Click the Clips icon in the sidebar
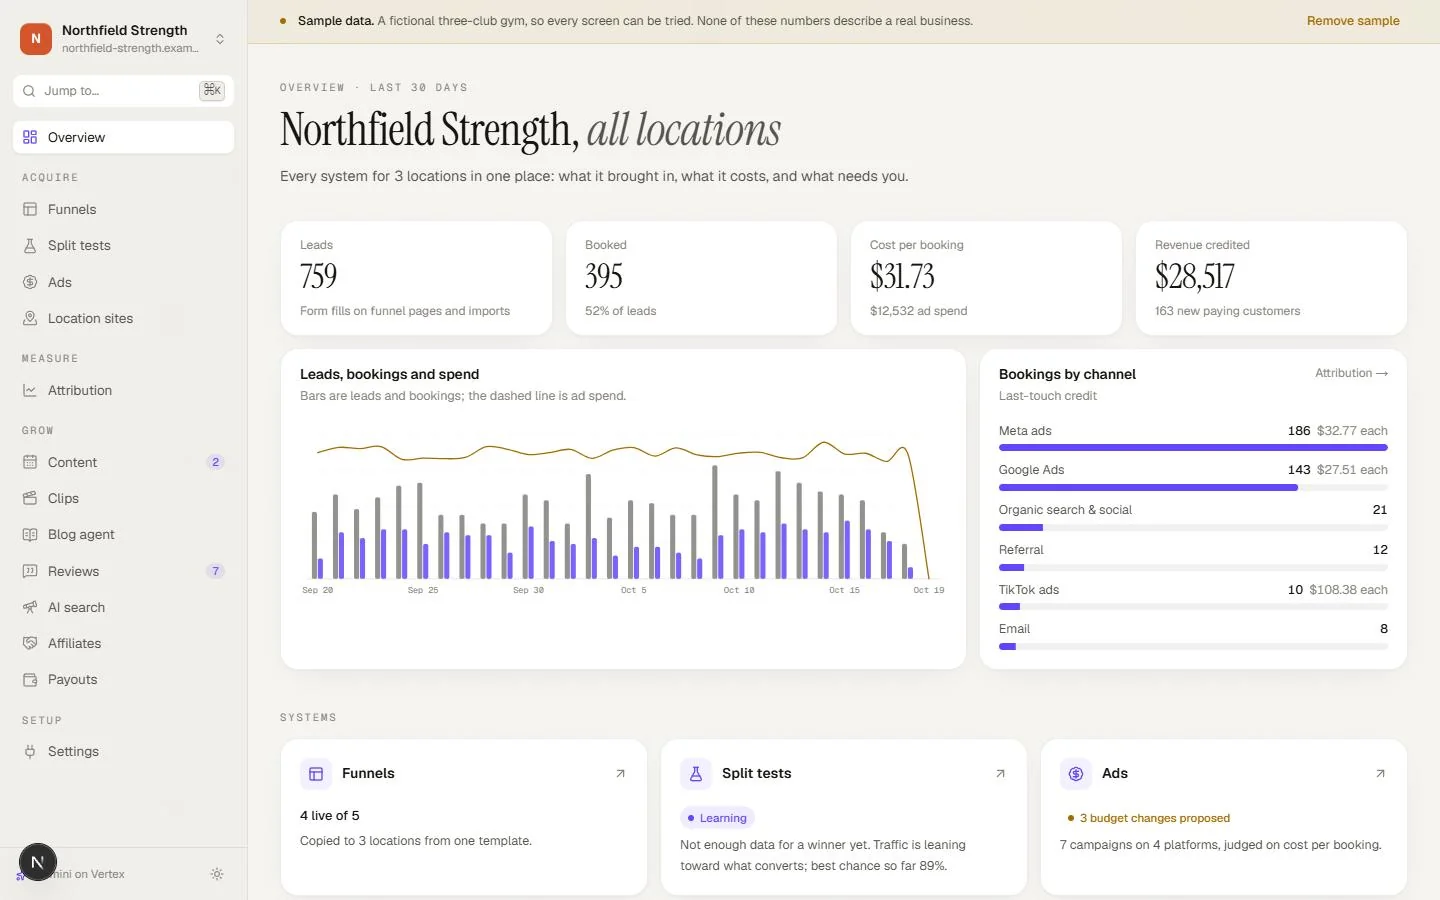1440x900 pixels. pos(30,498)
